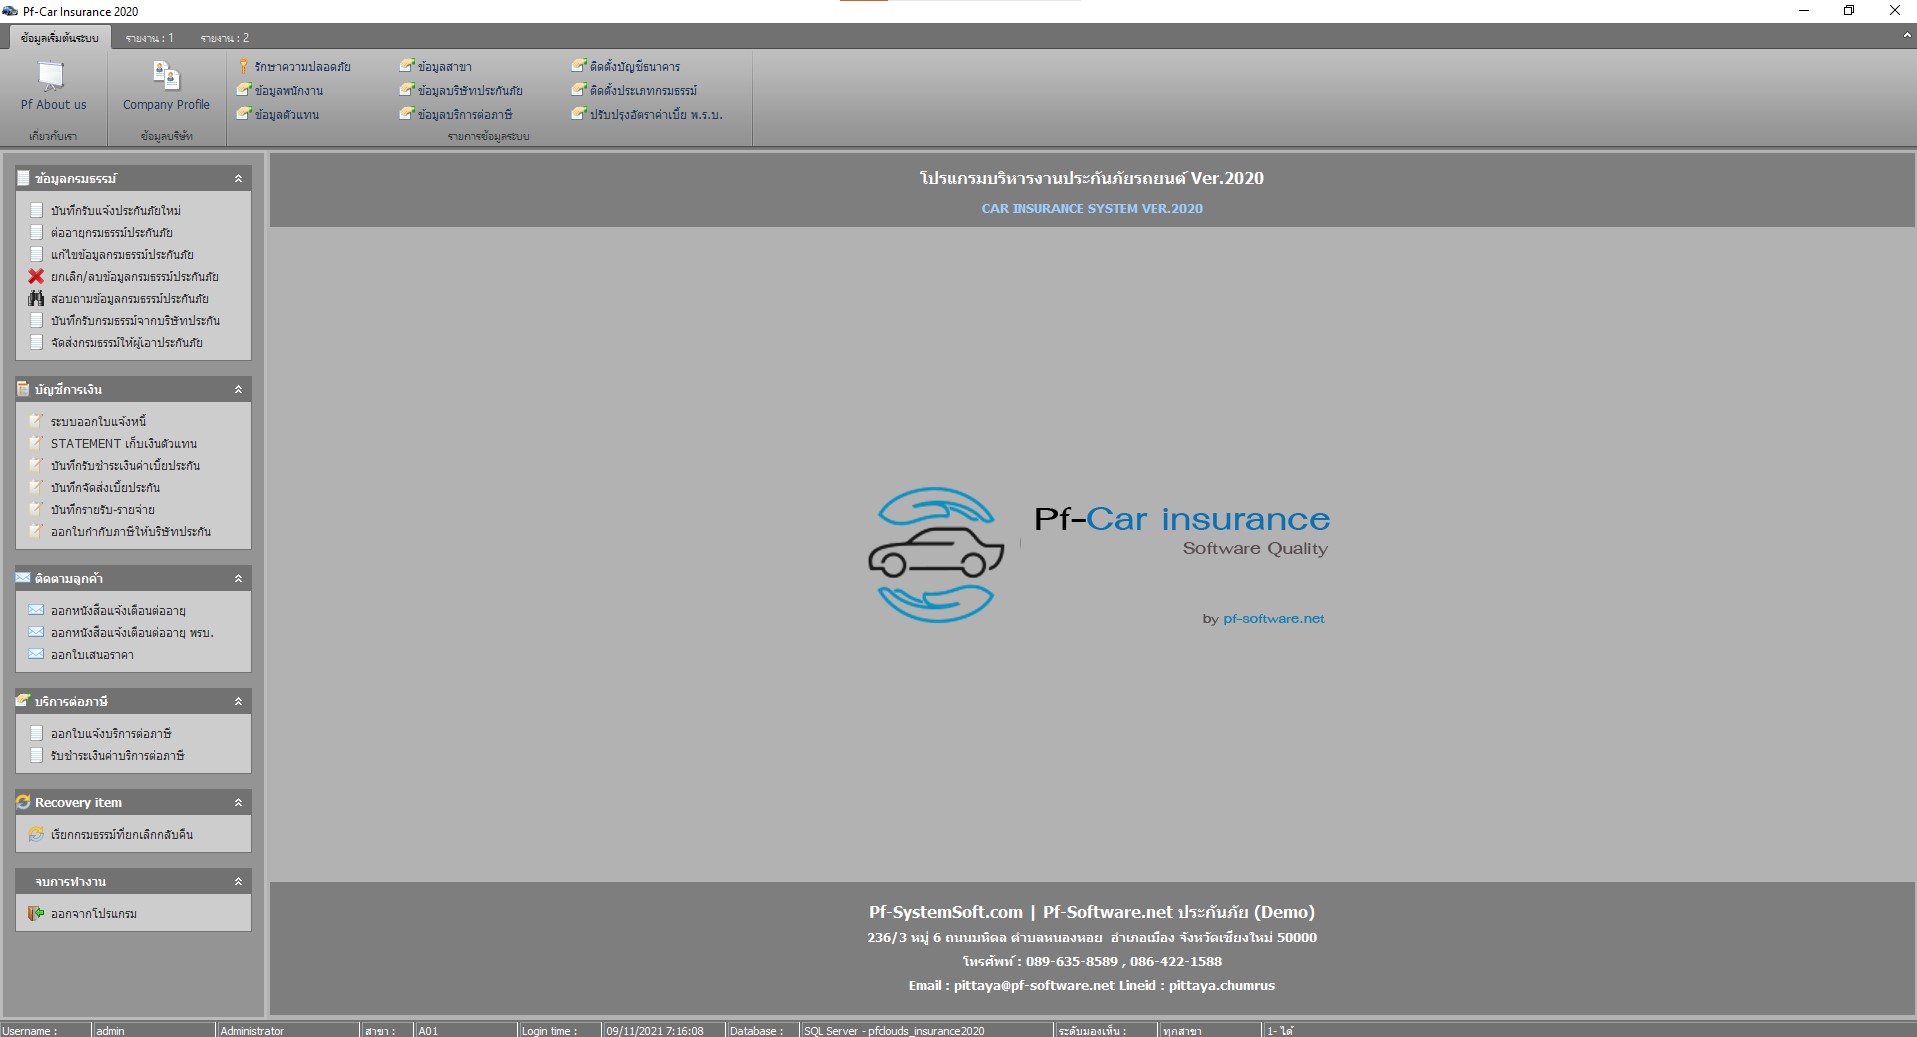Open ข้อมูลตัวแทน in the ribbon
The width and height of the screenshot is (1917, 1037).
[x=278, y=114]
